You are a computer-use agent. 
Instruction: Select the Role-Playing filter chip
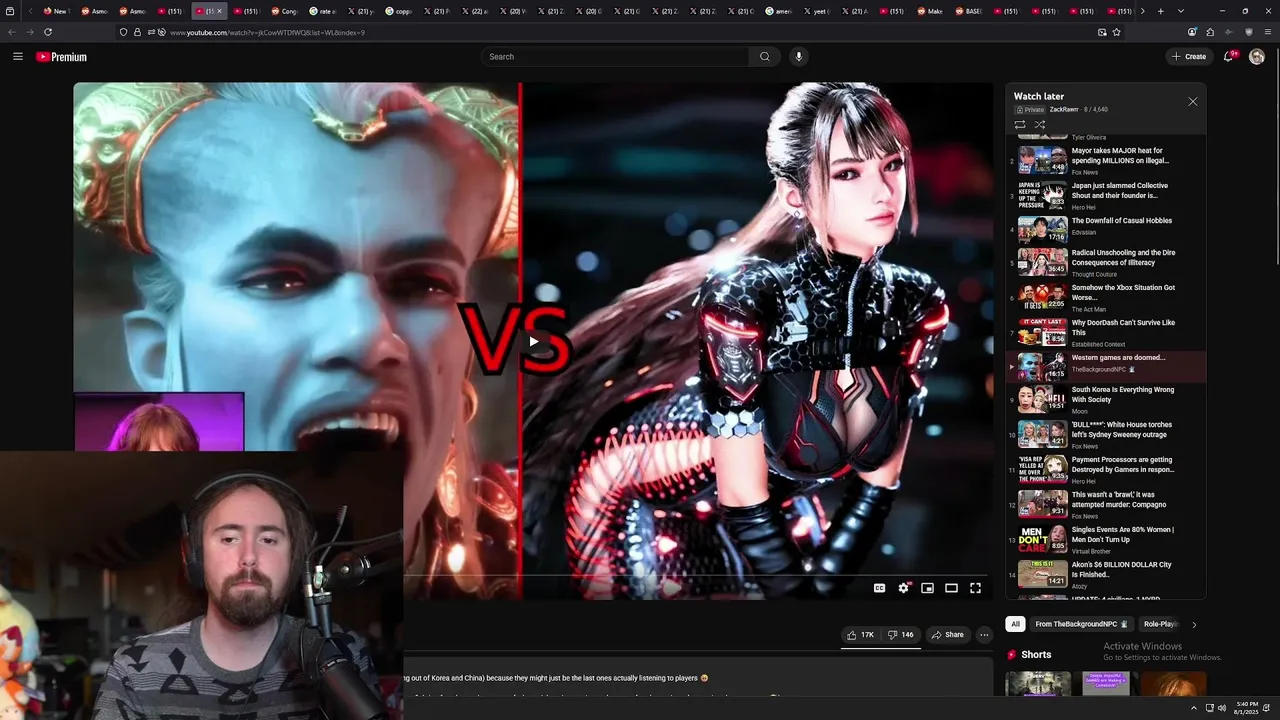(1161, 624)
